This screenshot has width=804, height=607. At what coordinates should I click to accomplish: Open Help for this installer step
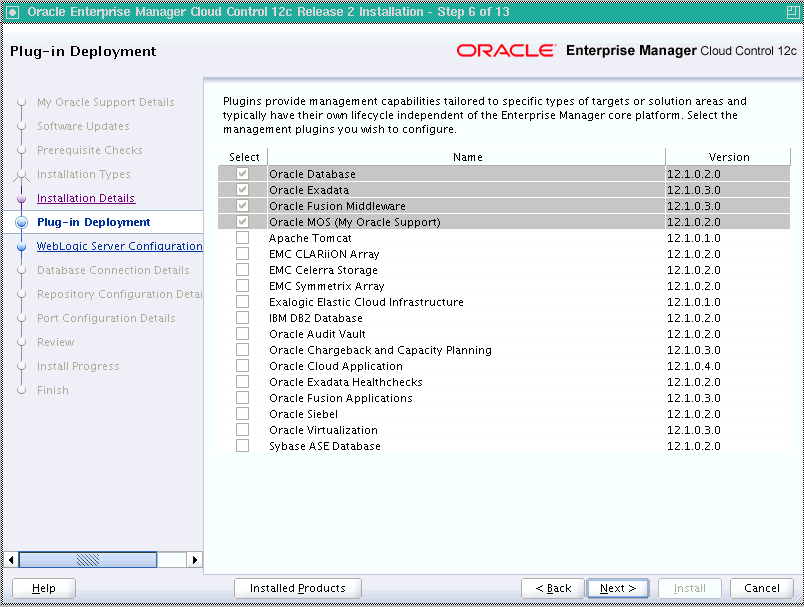pyautogui.click(x=44, y=588)
